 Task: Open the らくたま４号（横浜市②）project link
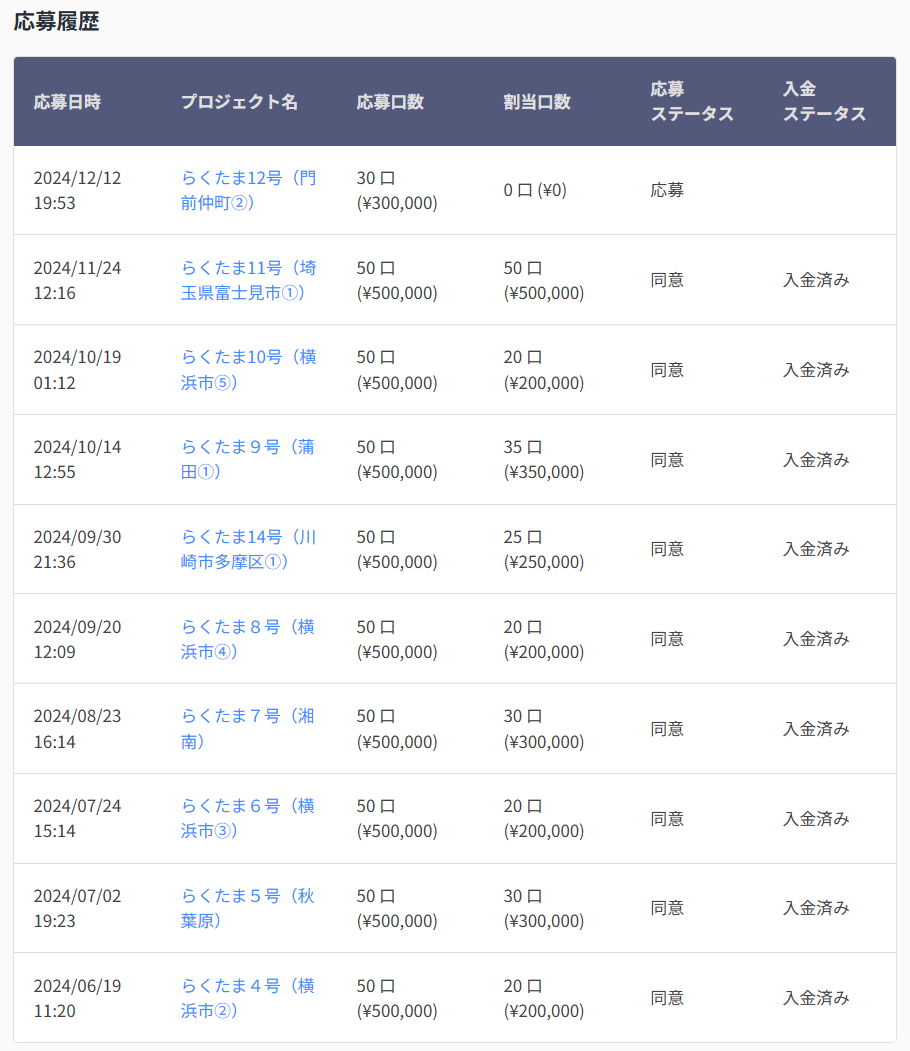coord(247,998)
